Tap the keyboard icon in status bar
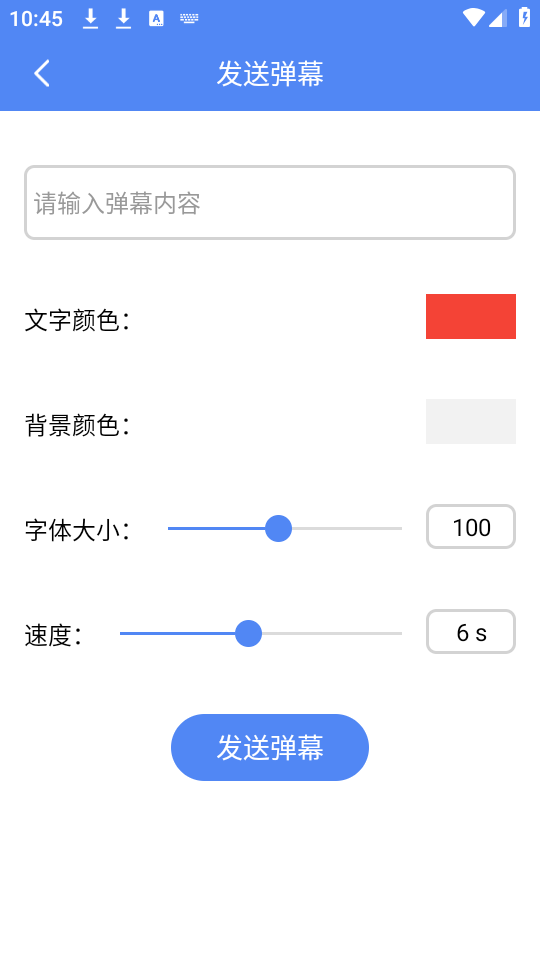The height and width of the screenshot is (960, 540). [189, 19]
